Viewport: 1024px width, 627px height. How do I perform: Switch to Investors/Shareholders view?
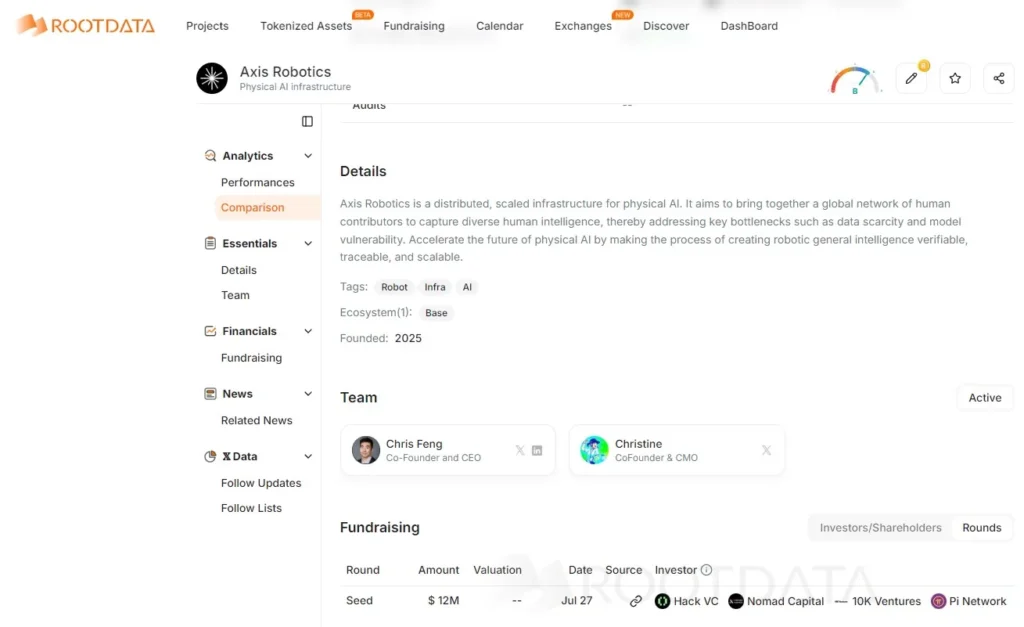click(880, 528)
